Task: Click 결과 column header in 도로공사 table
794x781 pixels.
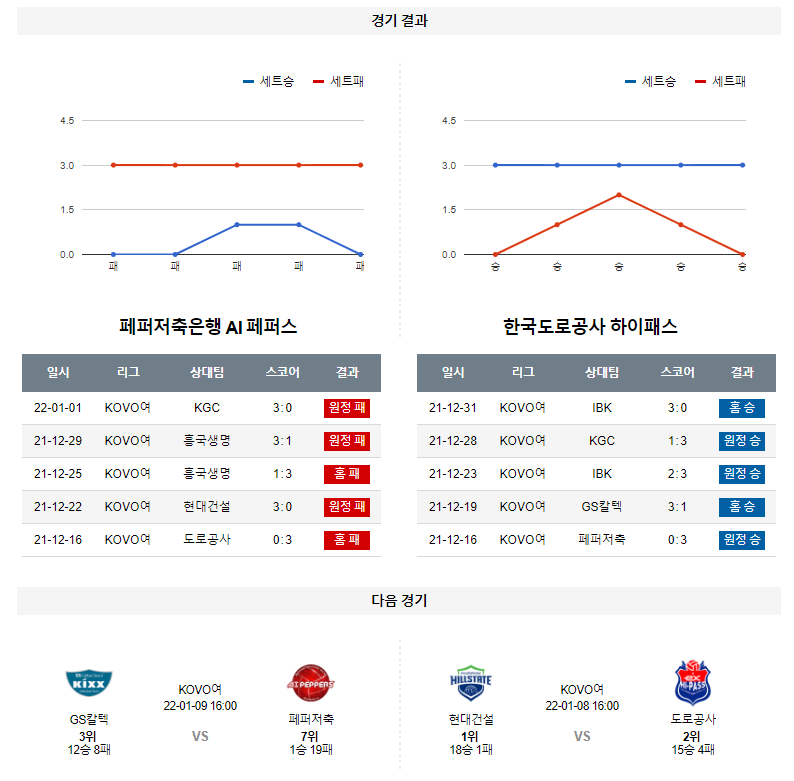Action: click(x=742, y=372)
